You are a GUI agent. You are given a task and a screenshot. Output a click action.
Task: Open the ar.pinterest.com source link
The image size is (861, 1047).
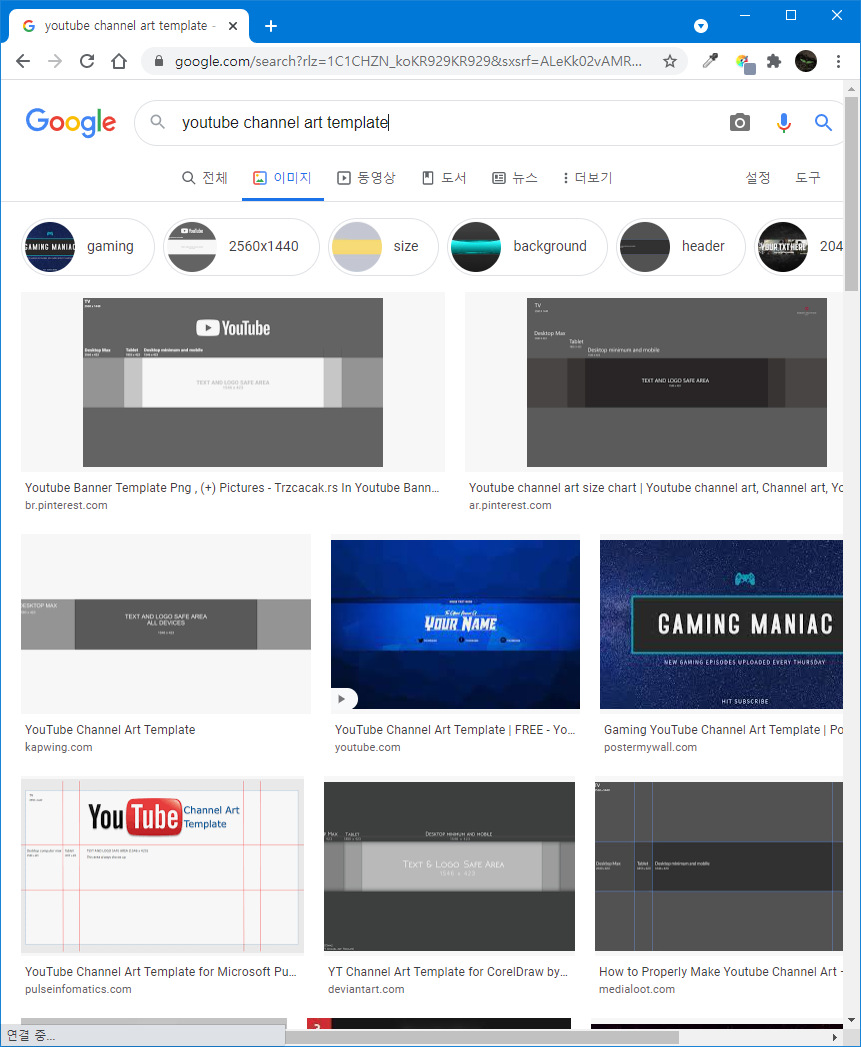click(510, 505)
